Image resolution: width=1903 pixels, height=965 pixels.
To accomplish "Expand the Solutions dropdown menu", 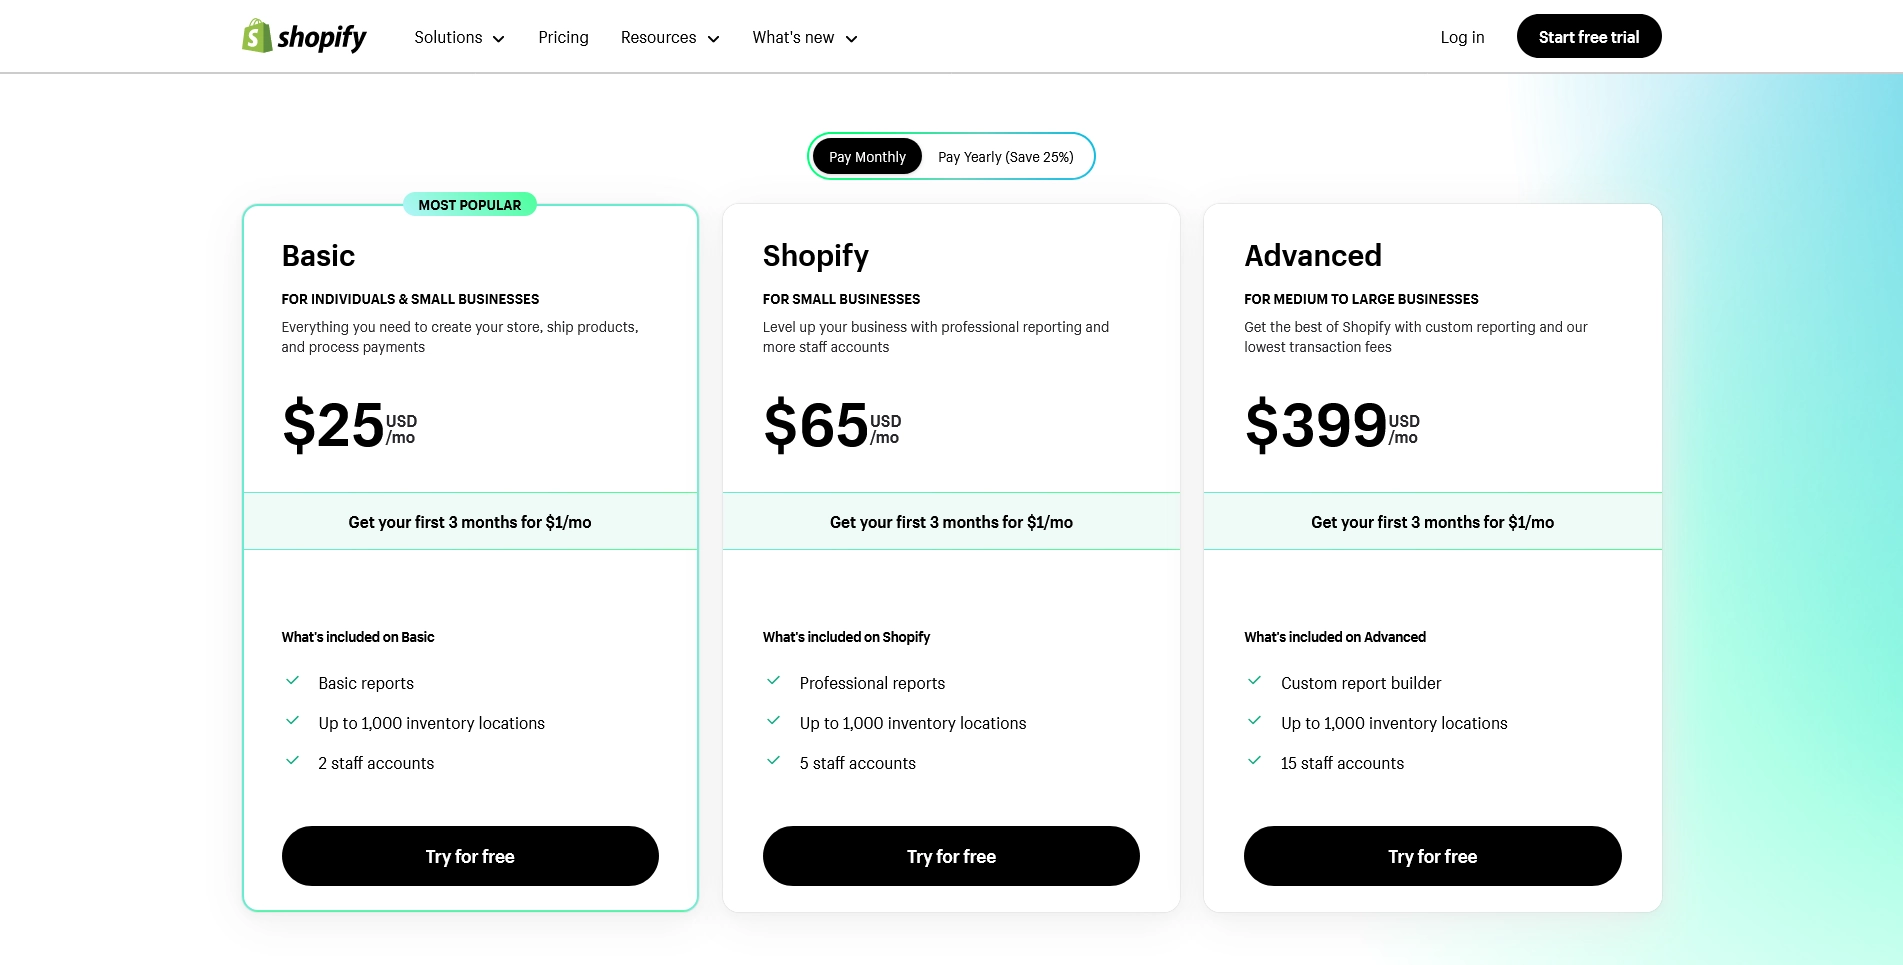I will tap(459, 38).
